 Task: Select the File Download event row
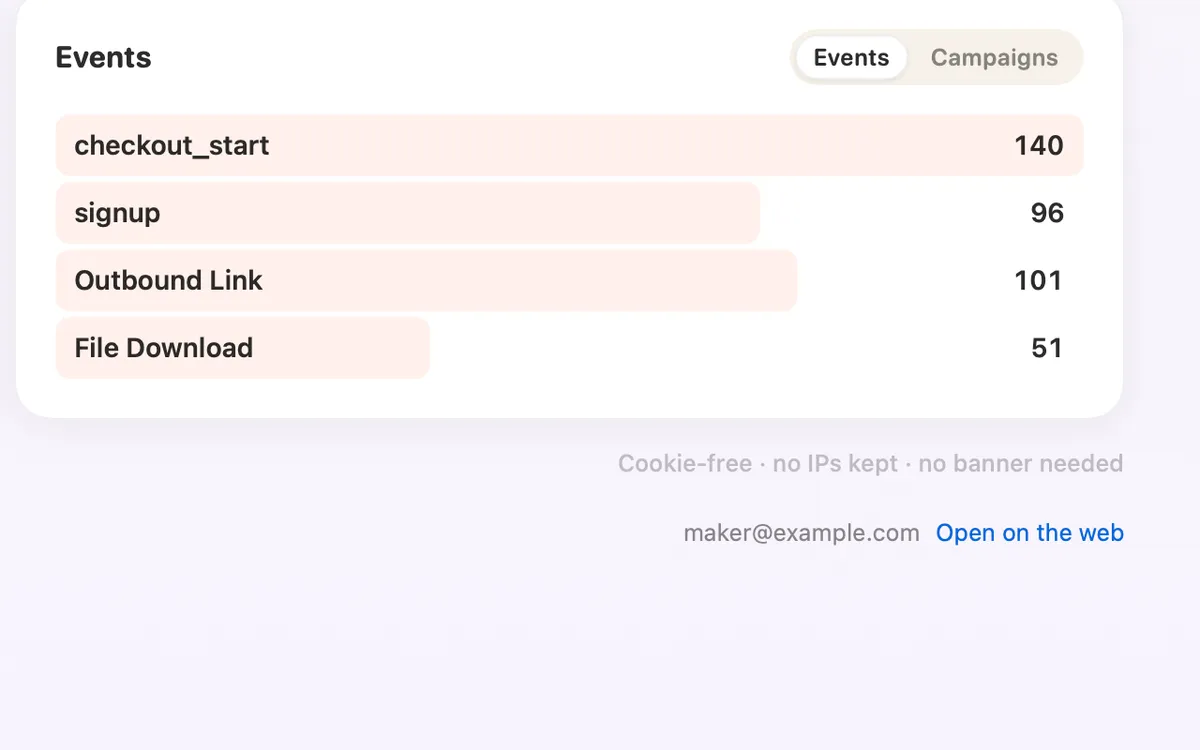click(x=569, y=348)
